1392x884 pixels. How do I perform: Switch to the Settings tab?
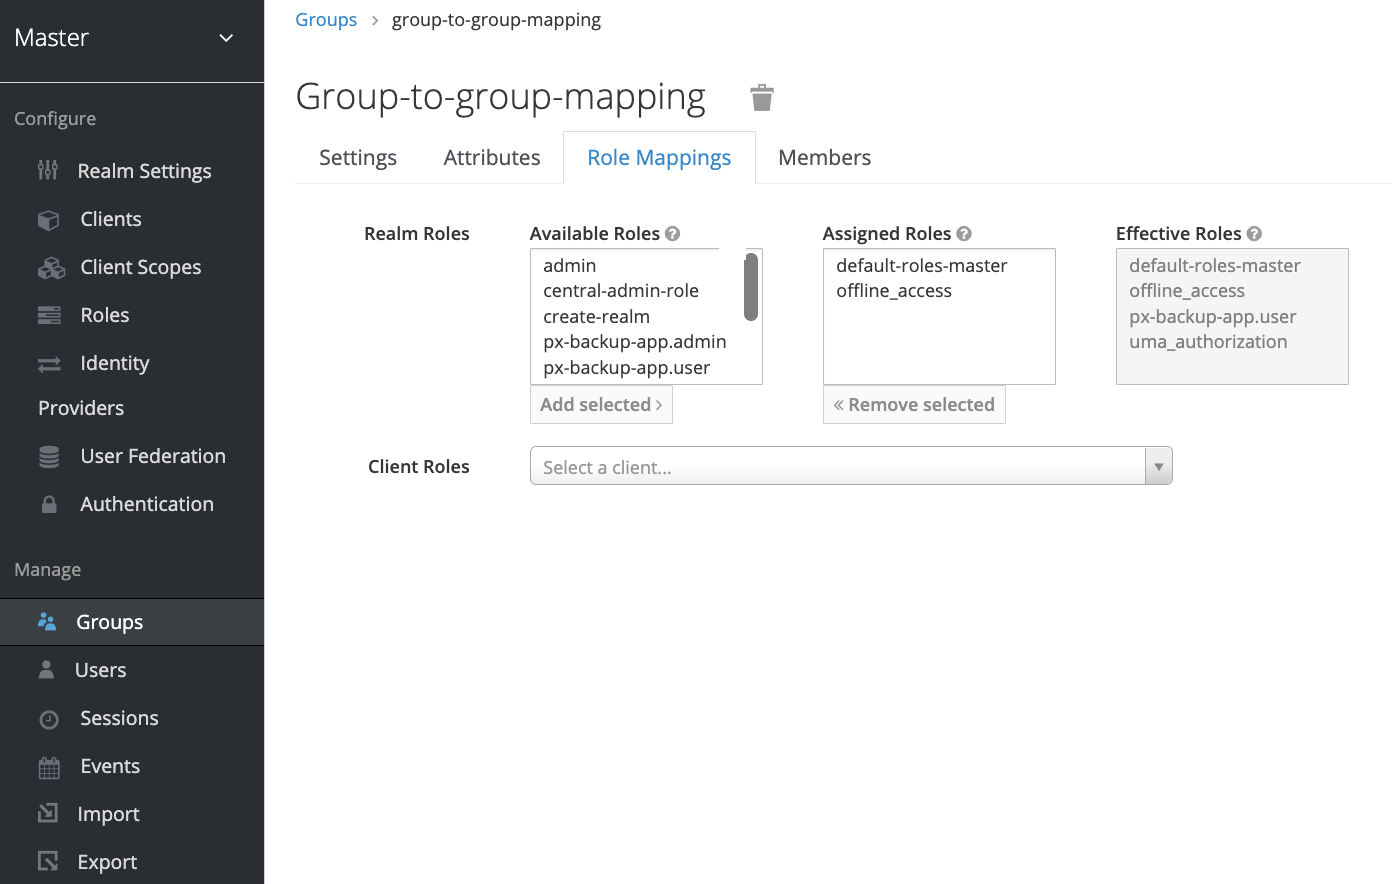click(x=357, y=158)
